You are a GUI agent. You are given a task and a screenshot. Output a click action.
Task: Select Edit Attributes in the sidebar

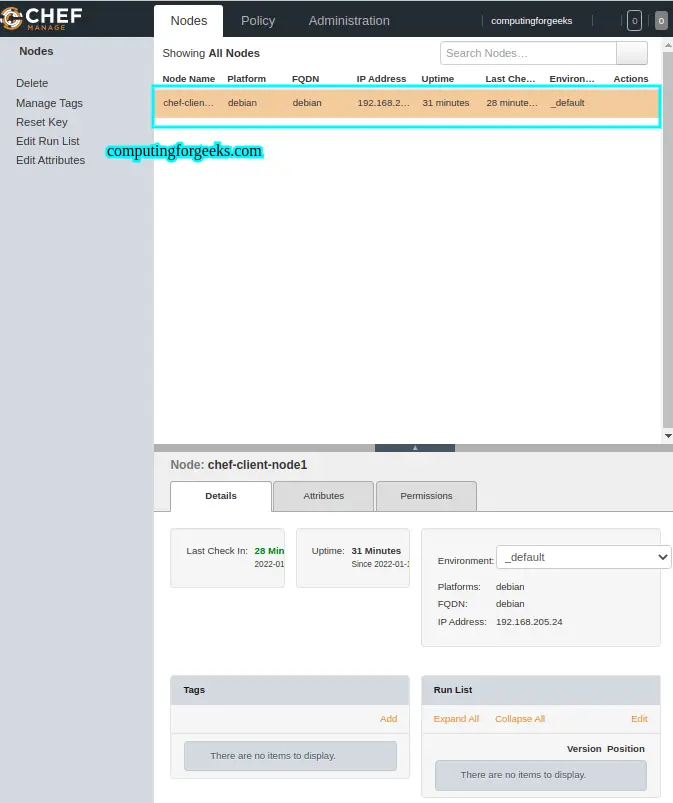pos(50,160)
